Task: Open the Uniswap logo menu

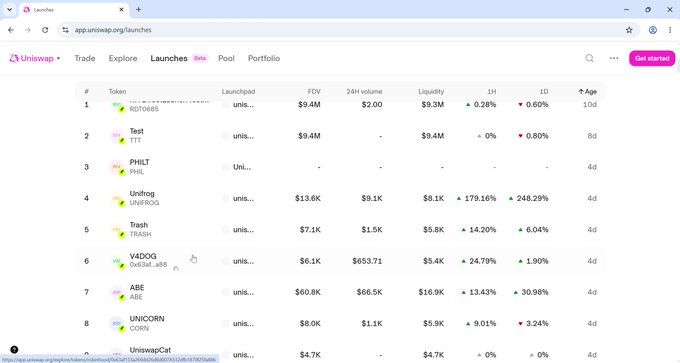Action: click(x=35, y=58)
